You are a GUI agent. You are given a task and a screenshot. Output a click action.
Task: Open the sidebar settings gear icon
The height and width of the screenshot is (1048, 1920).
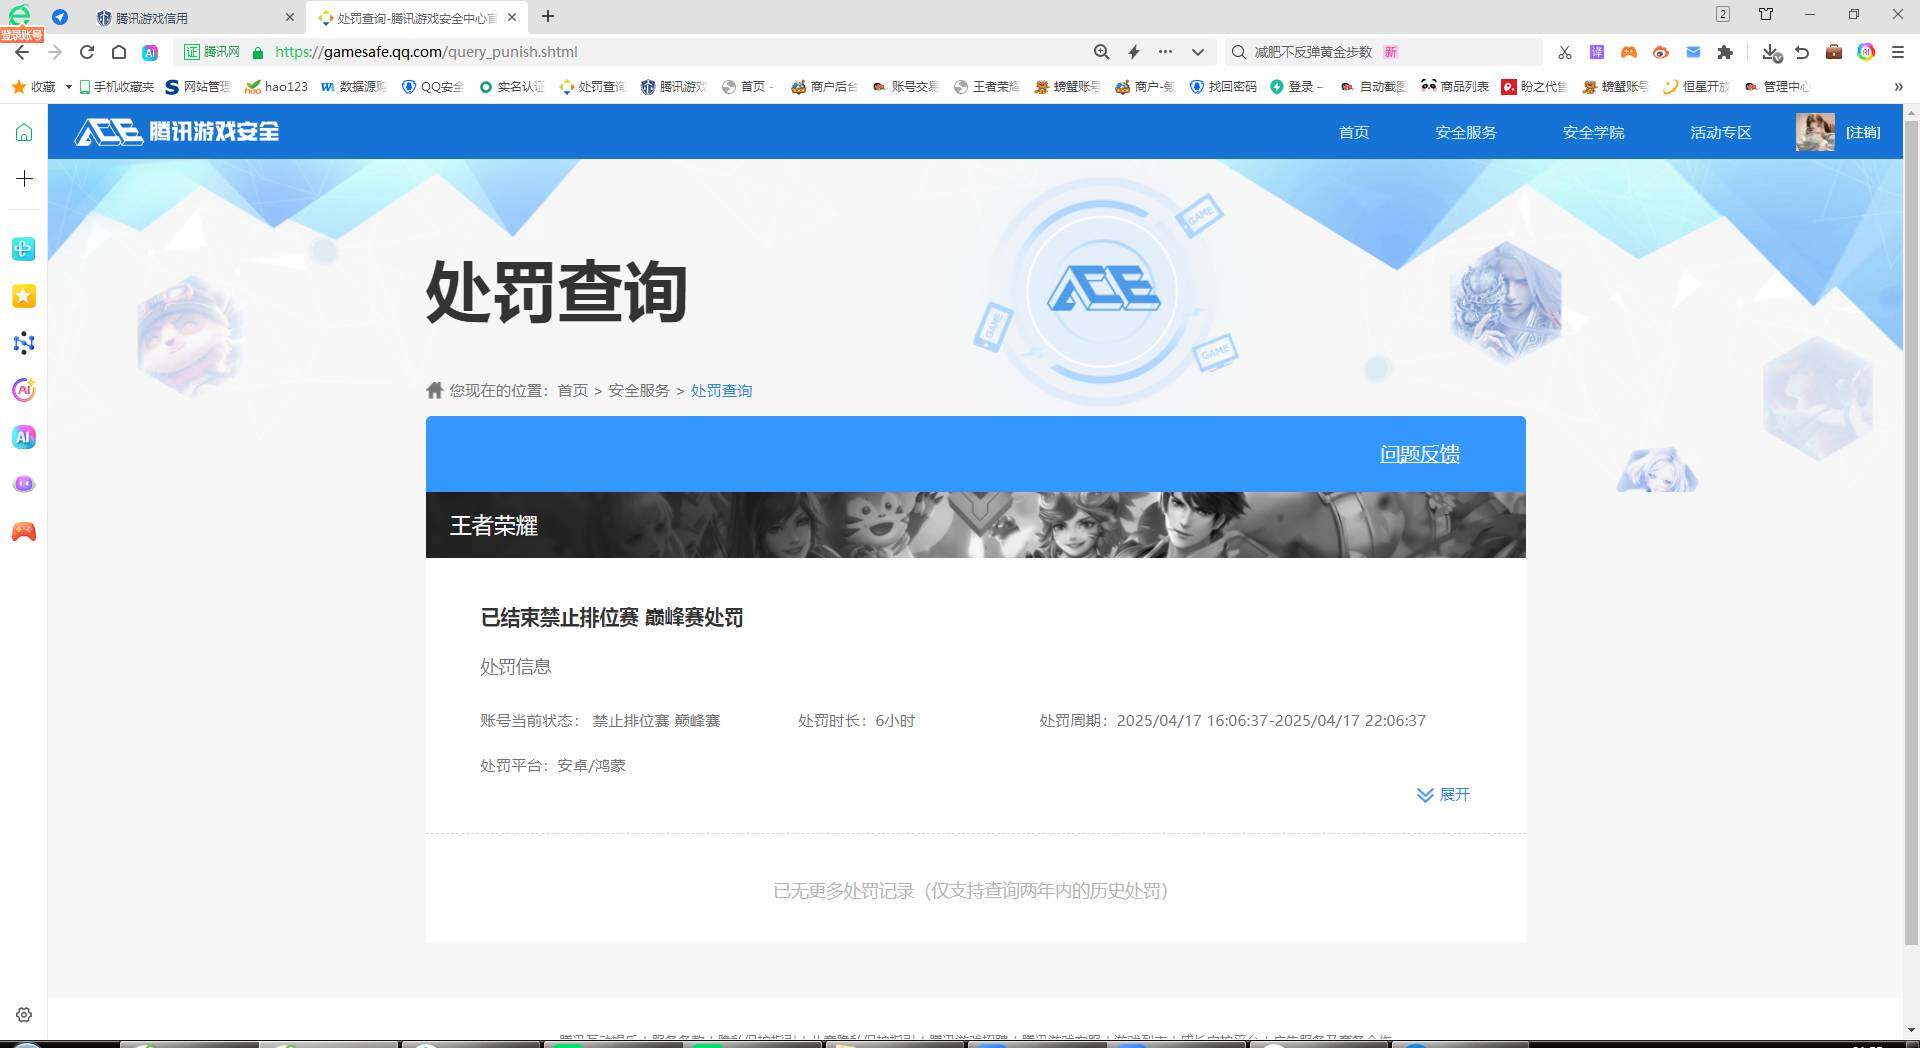click(24, 1015)
